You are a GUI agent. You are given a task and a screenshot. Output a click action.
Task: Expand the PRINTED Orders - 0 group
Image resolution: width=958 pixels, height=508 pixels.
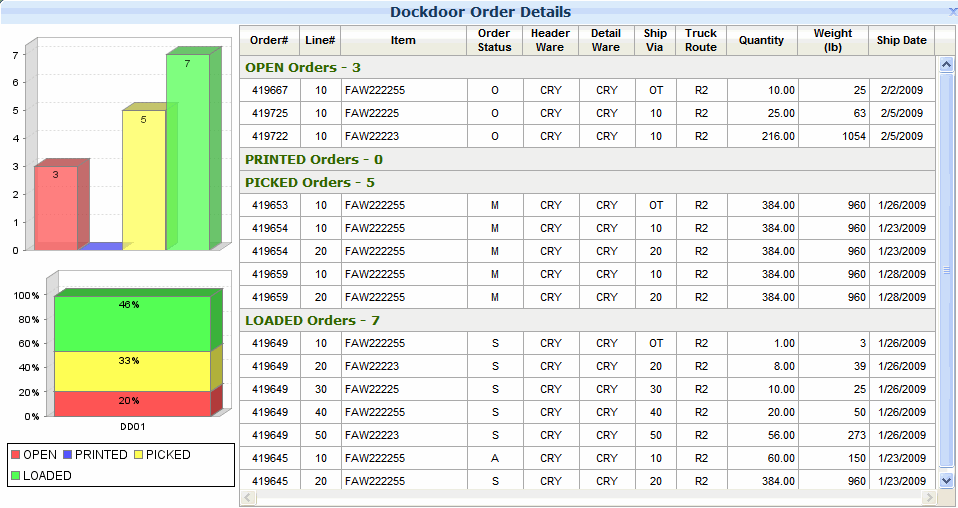pos(314,159)
